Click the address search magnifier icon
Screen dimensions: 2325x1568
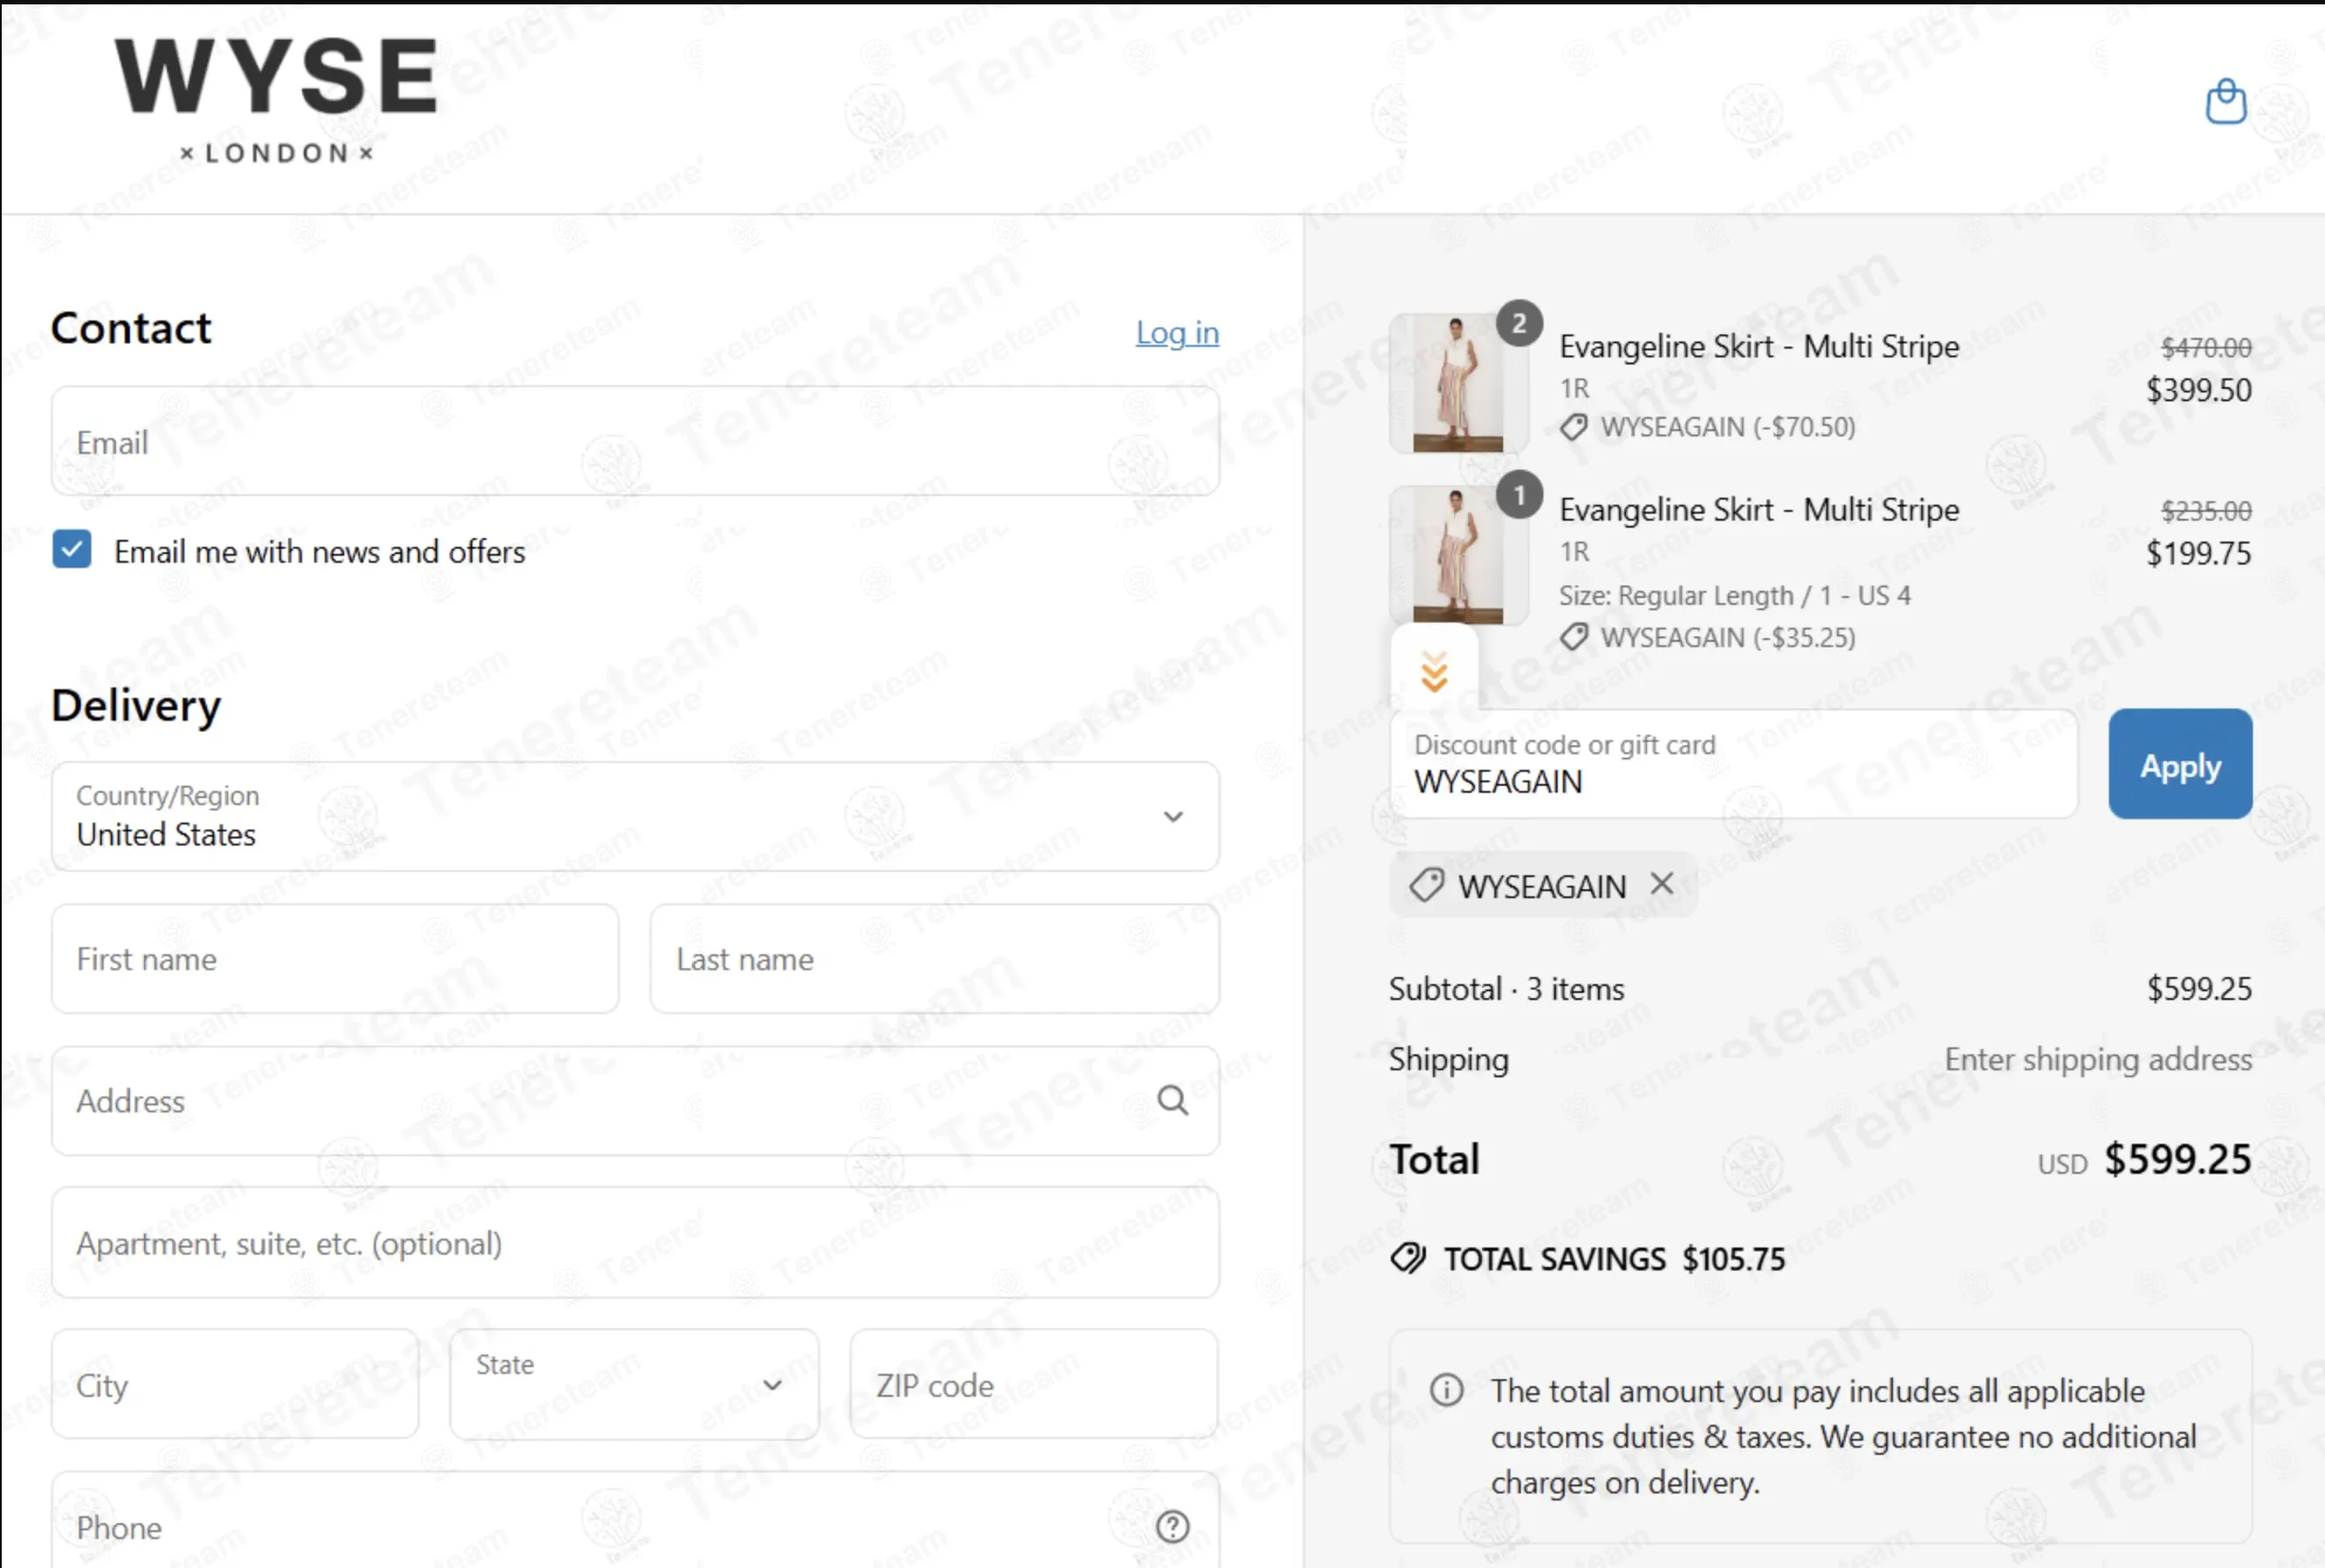click(x=1173, y=1100)
